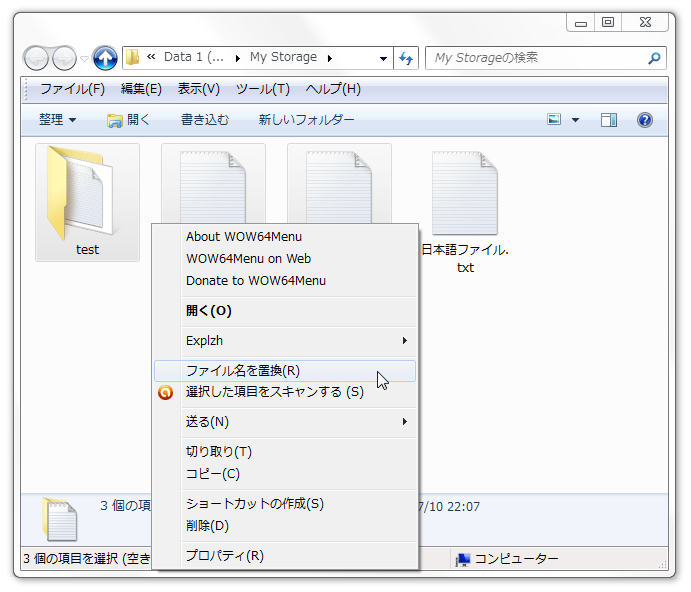Click the address bar folder icon
The image size is (691, 592).
[132, 57]
